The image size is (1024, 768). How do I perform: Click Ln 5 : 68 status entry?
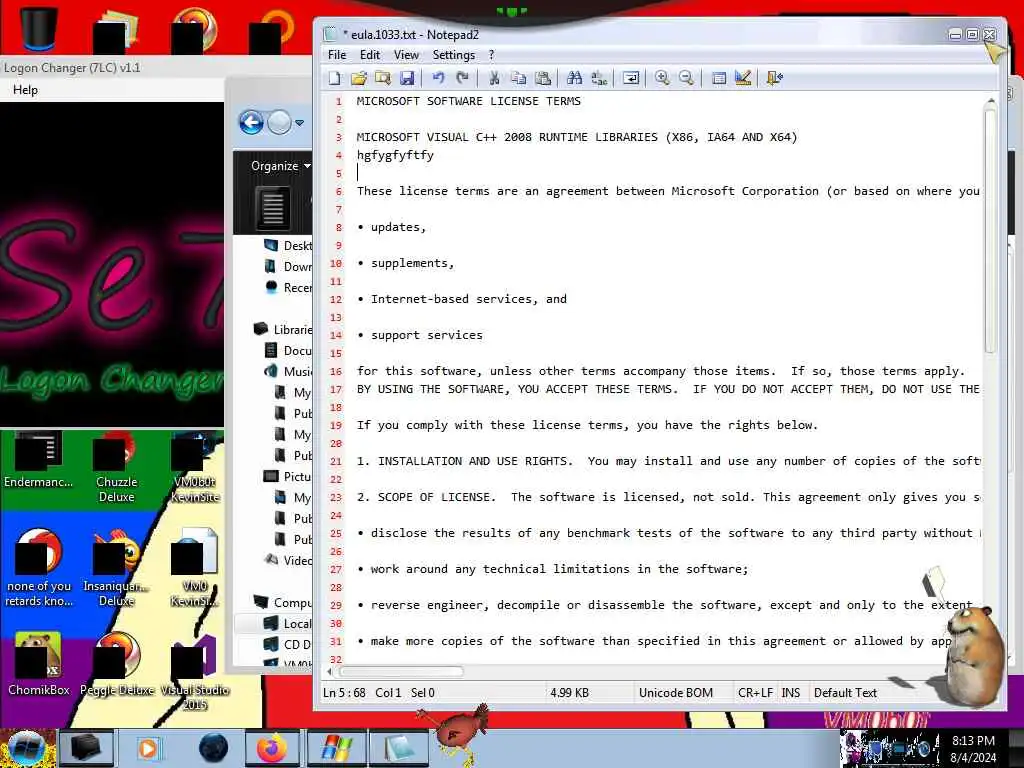(344, 693)
